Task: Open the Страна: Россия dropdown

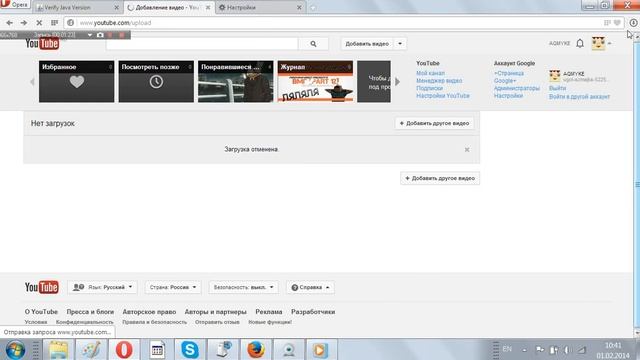Action: tap(173, 287)
